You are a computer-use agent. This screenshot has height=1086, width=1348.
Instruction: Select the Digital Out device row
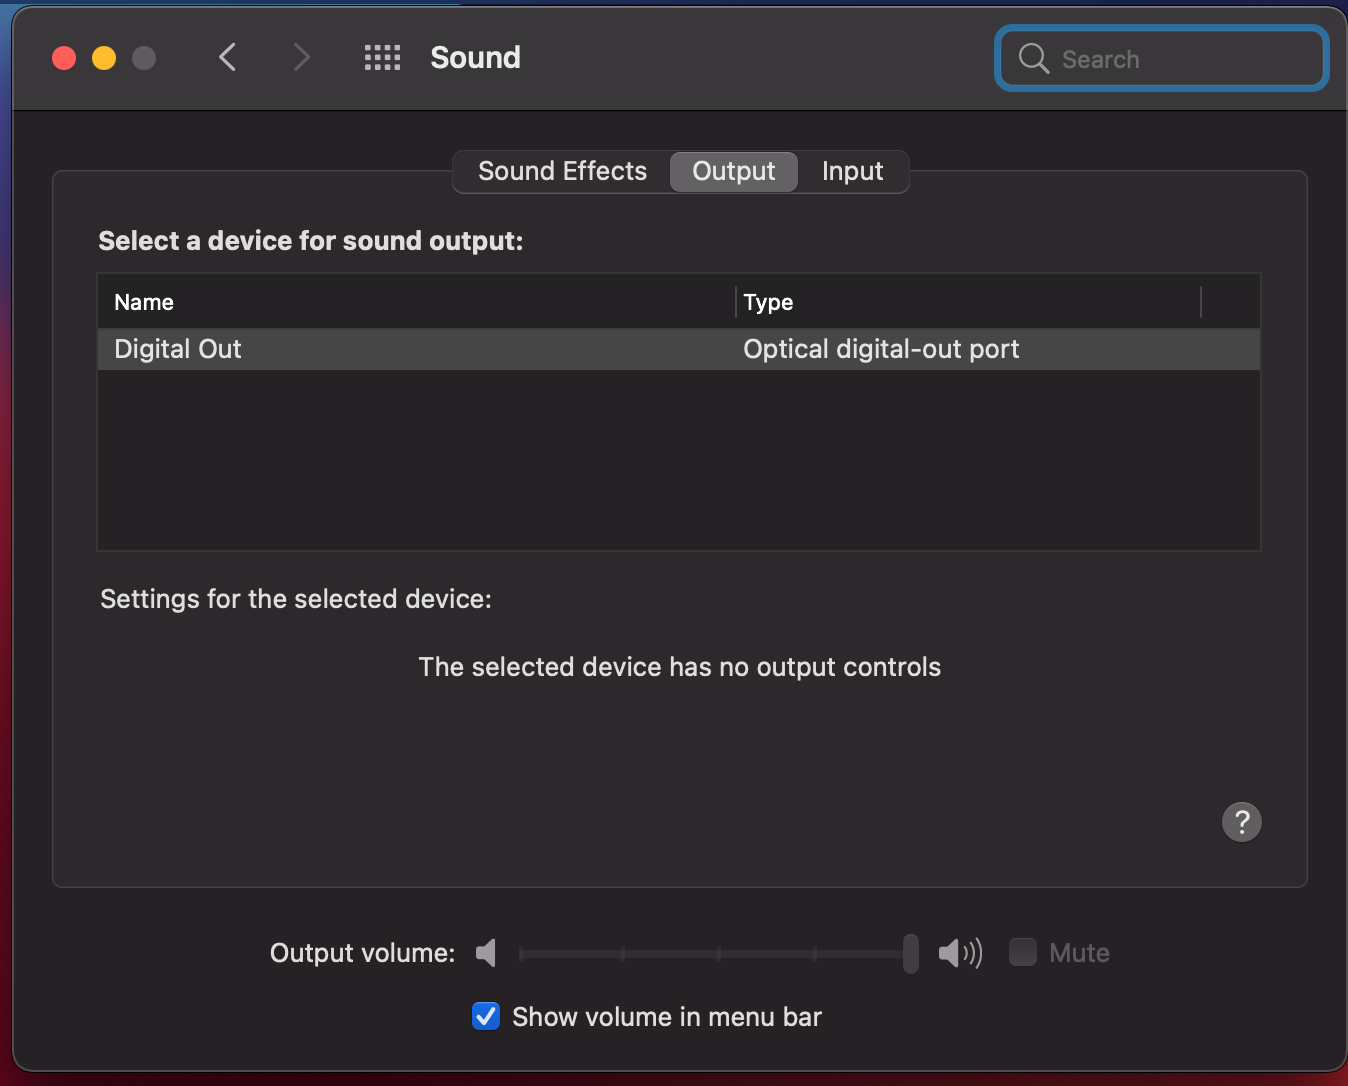coord(679,349)
